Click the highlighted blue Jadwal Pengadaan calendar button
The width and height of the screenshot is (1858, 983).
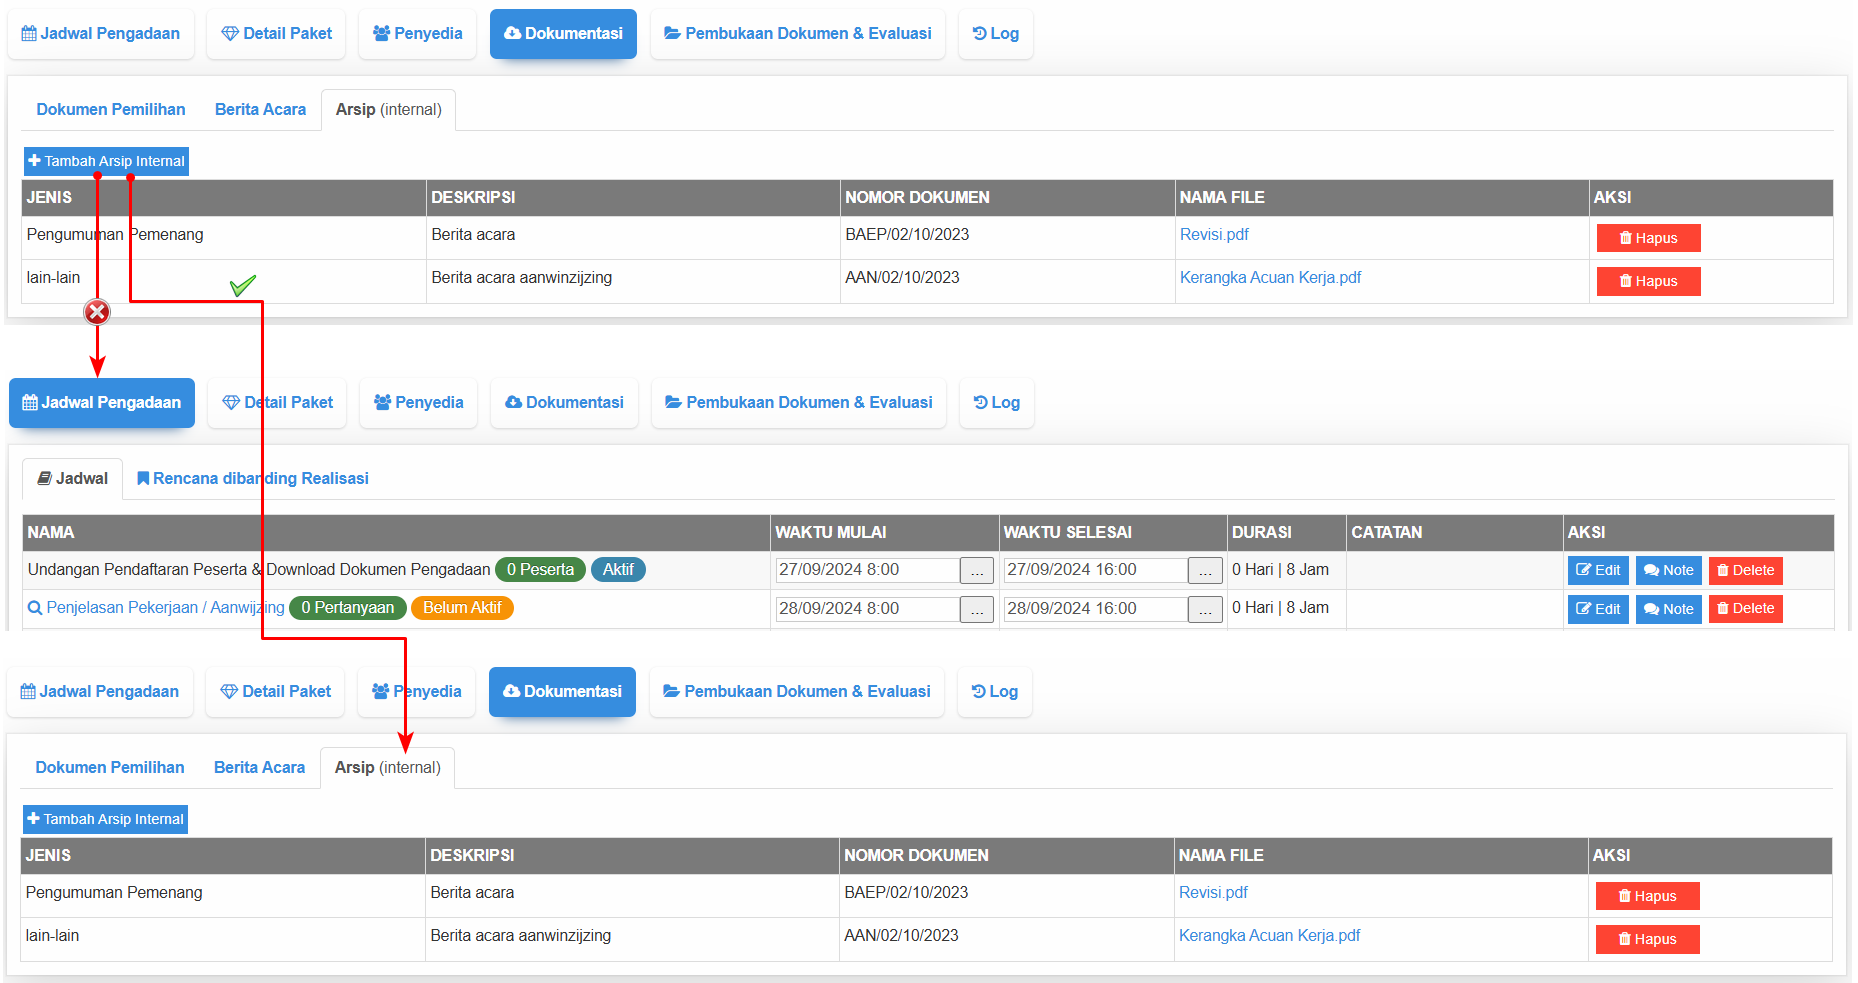pos(102,403)
